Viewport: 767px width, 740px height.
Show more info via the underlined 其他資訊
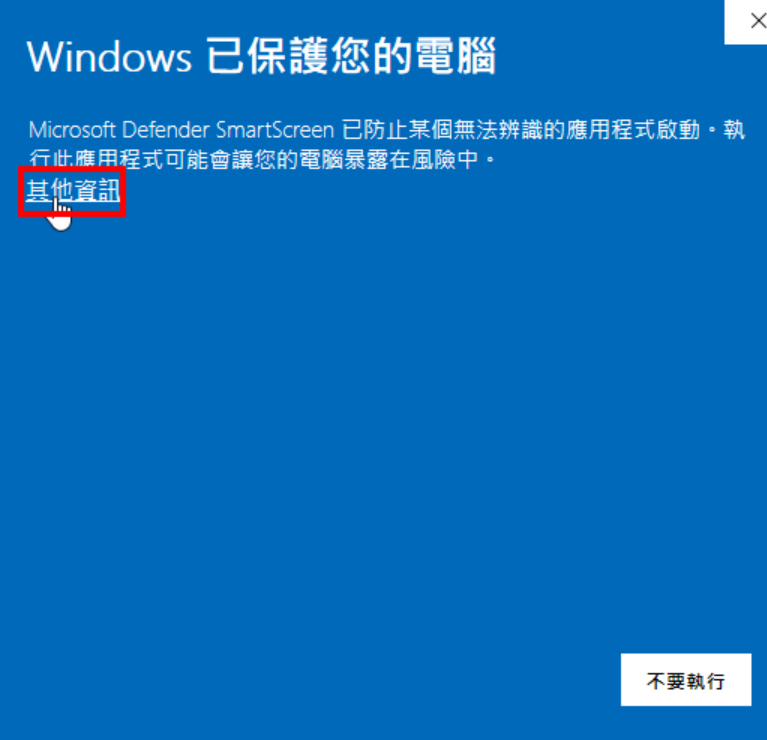72,191
